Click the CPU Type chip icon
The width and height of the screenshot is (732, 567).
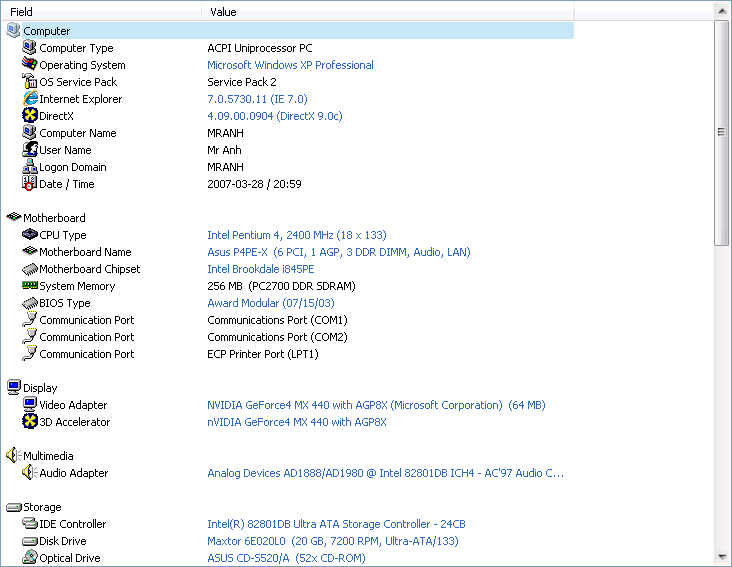pos(30,234)
